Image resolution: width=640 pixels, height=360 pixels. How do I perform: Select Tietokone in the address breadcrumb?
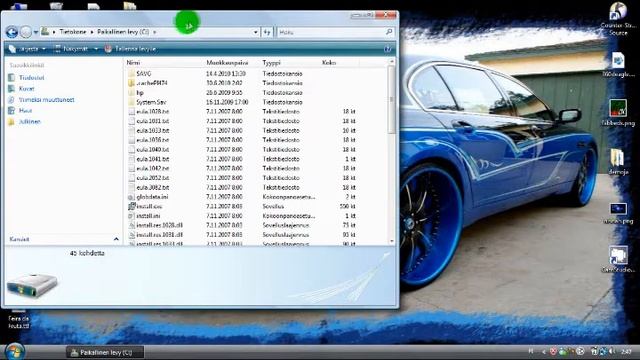point(73,32)
